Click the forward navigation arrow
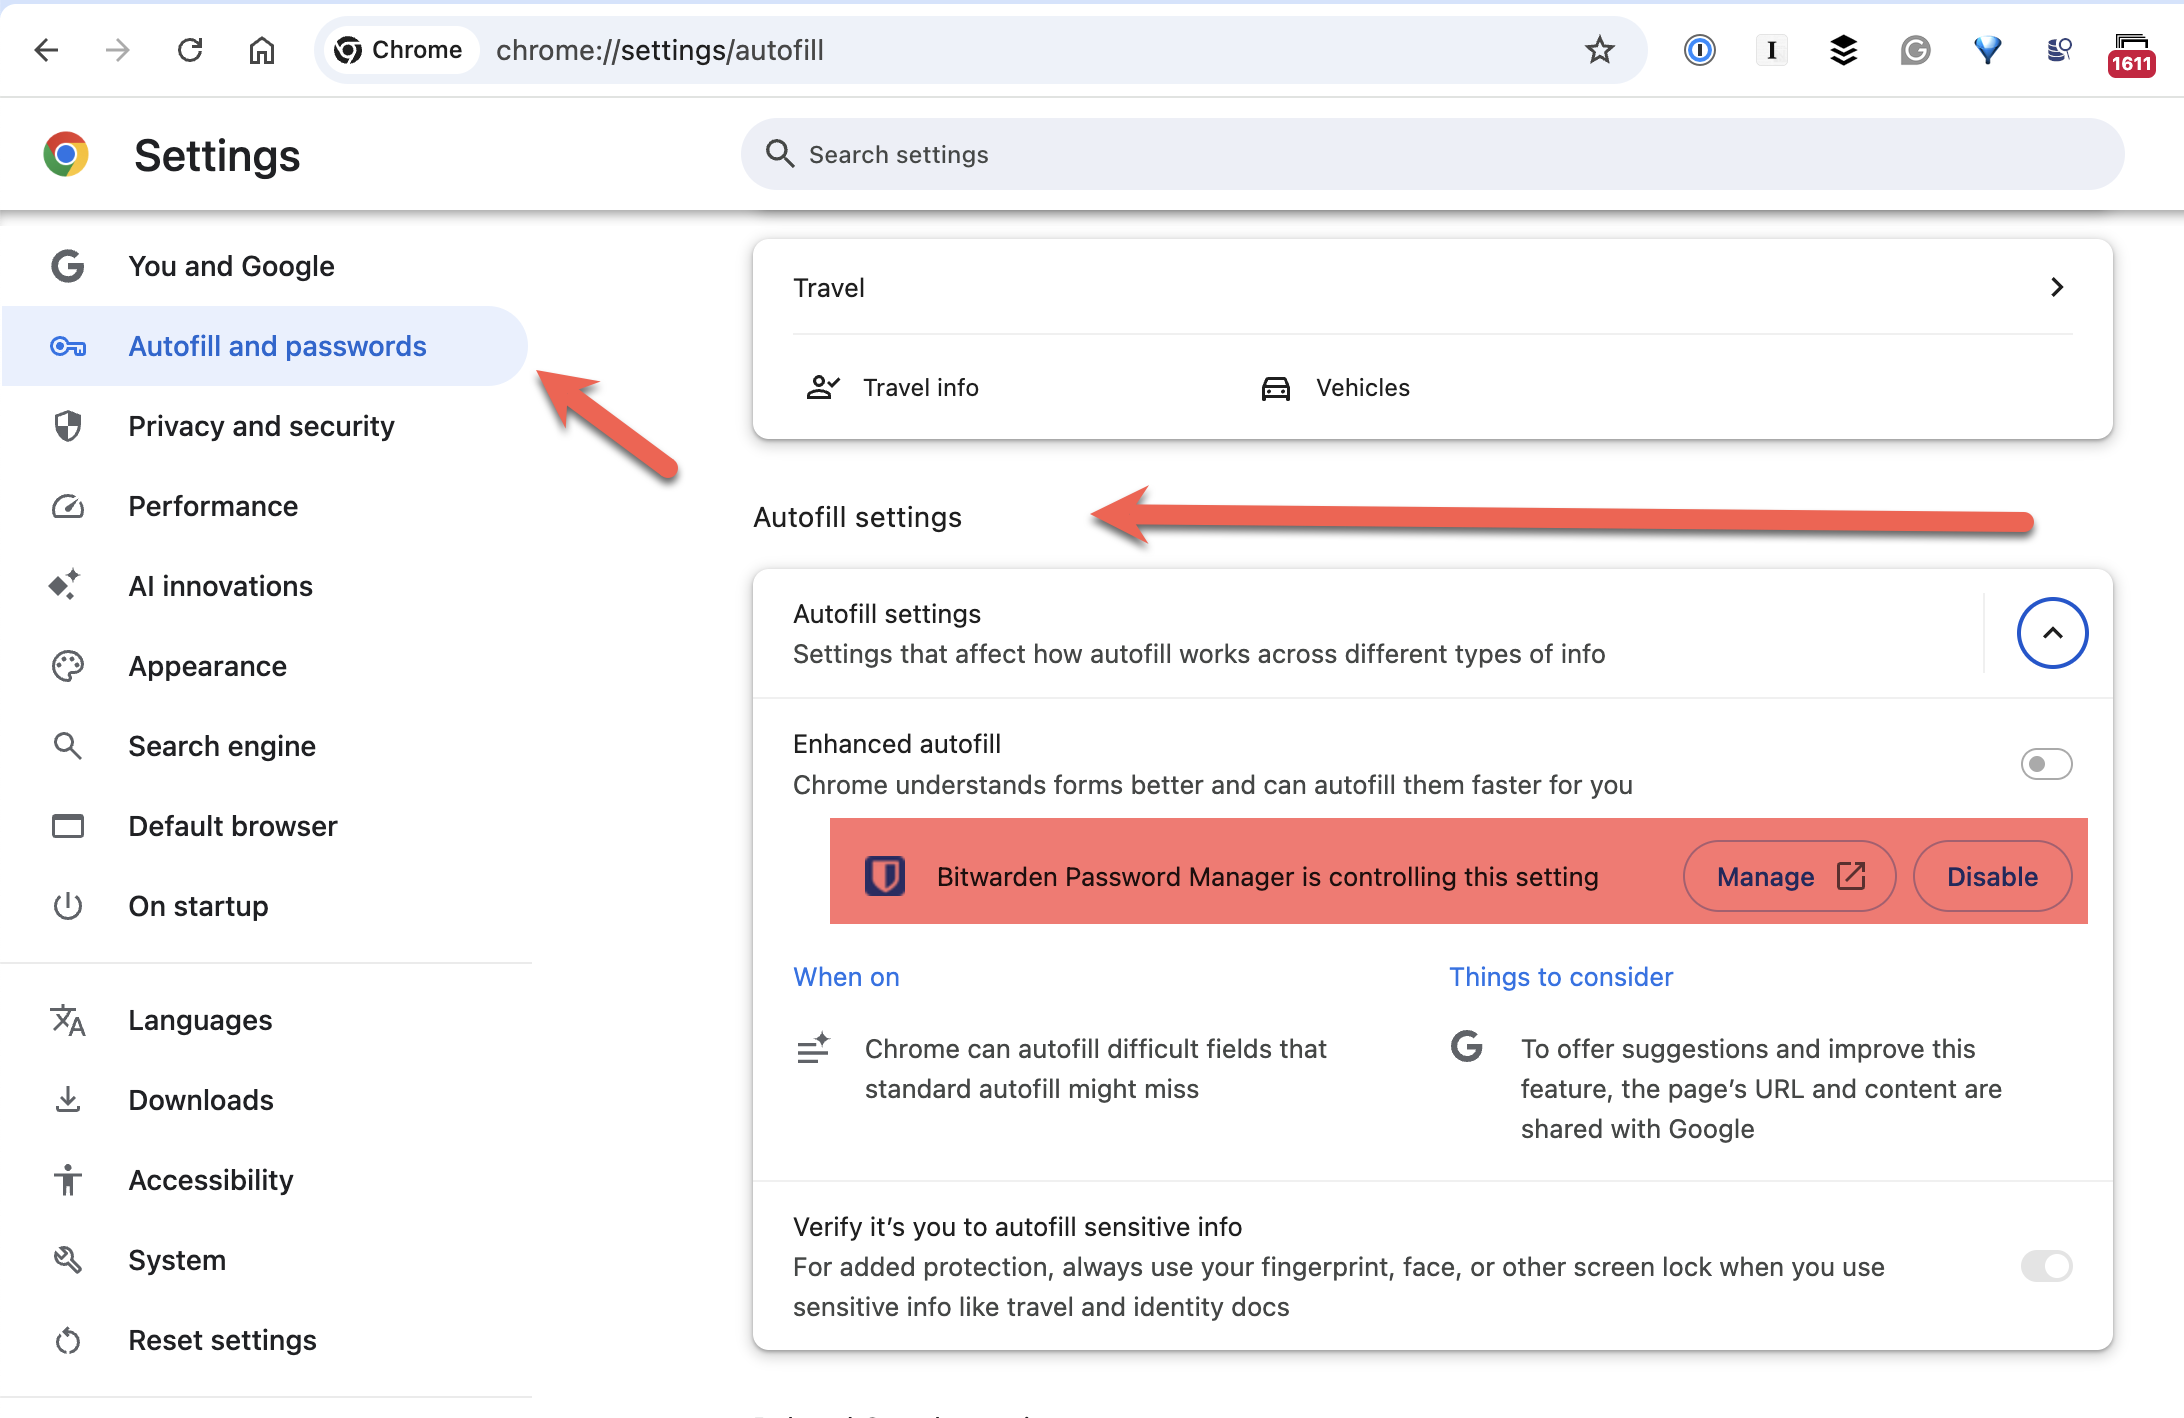Image resolution: width=2184 pixels, height=1418 pixels. tap(118, 50)
